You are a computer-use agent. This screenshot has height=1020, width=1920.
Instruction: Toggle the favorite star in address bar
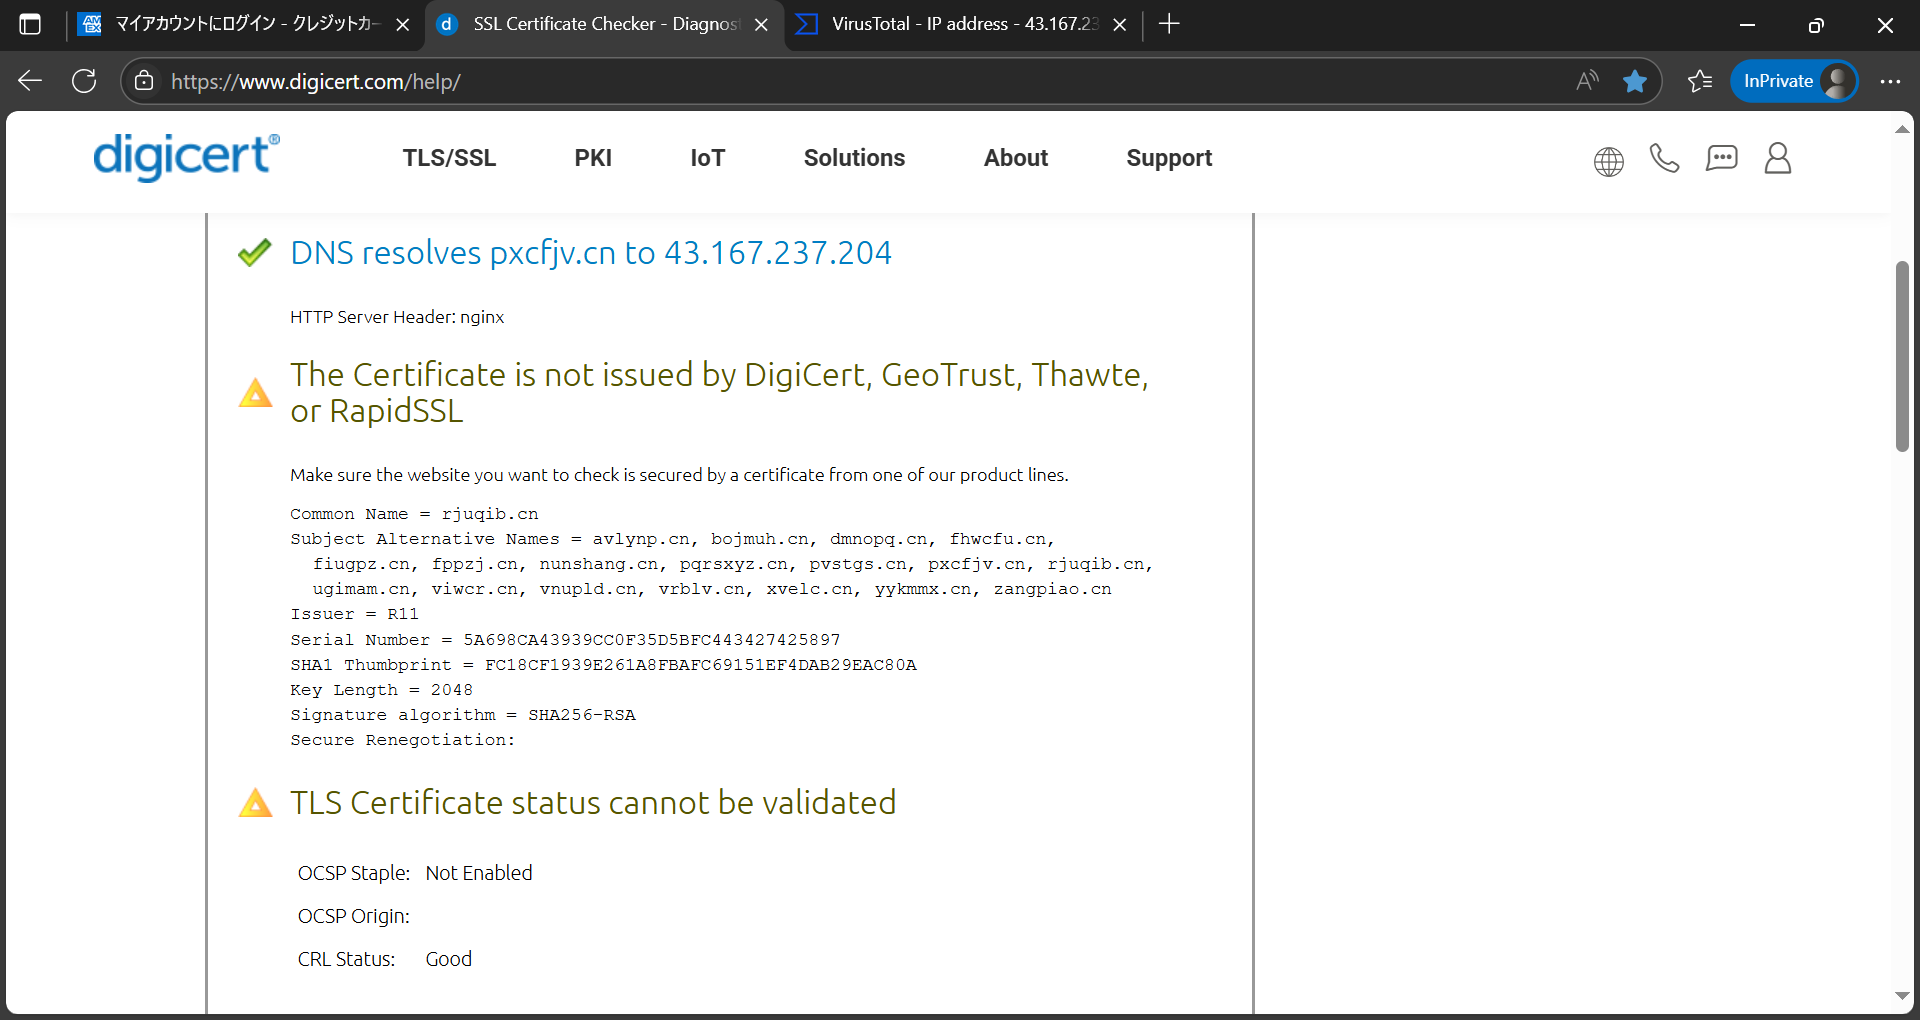tap(1635, 81)
